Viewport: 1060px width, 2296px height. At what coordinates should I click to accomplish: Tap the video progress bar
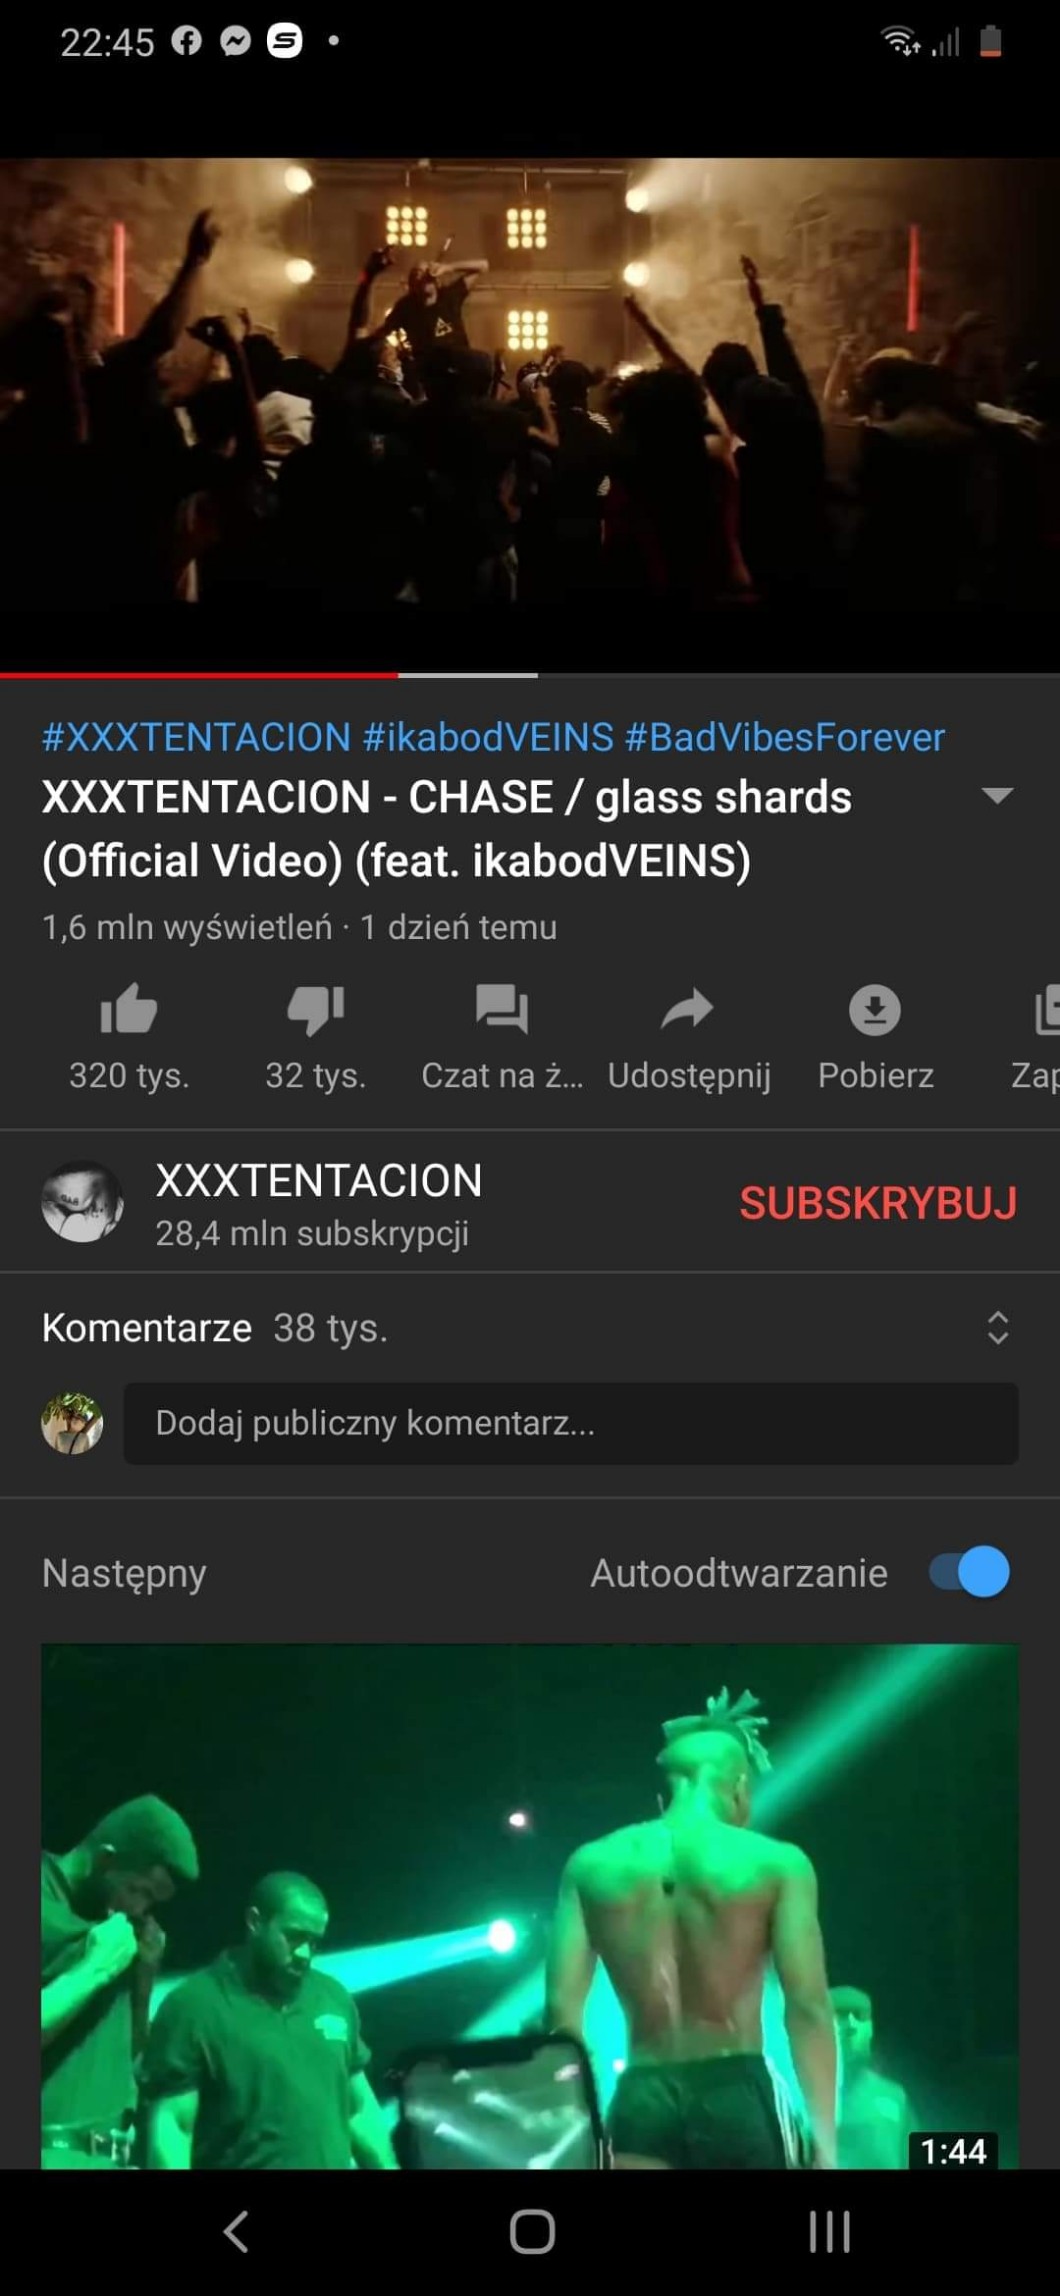(x=530, y=675)
